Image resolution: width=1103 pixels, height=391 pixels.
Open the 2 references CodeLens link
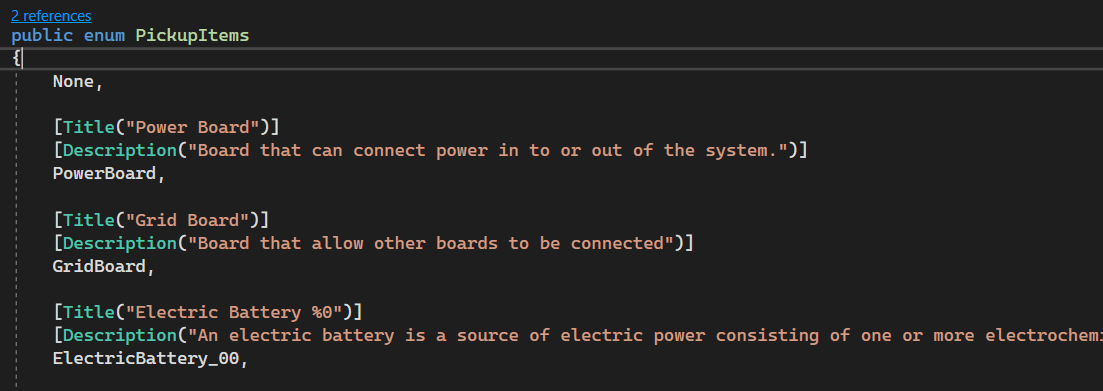pos(51,15)
